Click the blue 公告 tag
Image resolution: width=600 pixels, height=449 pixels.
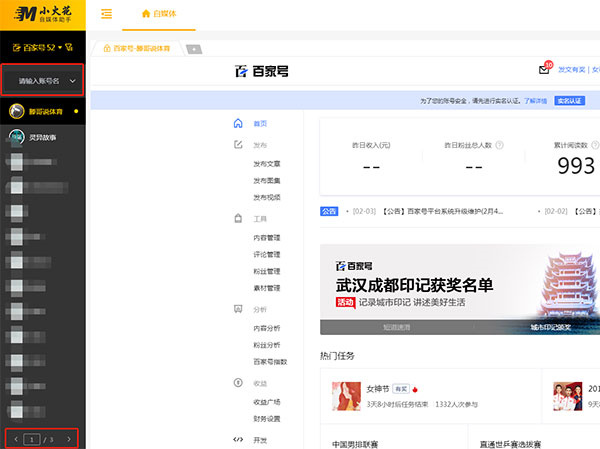coord(329,211)
